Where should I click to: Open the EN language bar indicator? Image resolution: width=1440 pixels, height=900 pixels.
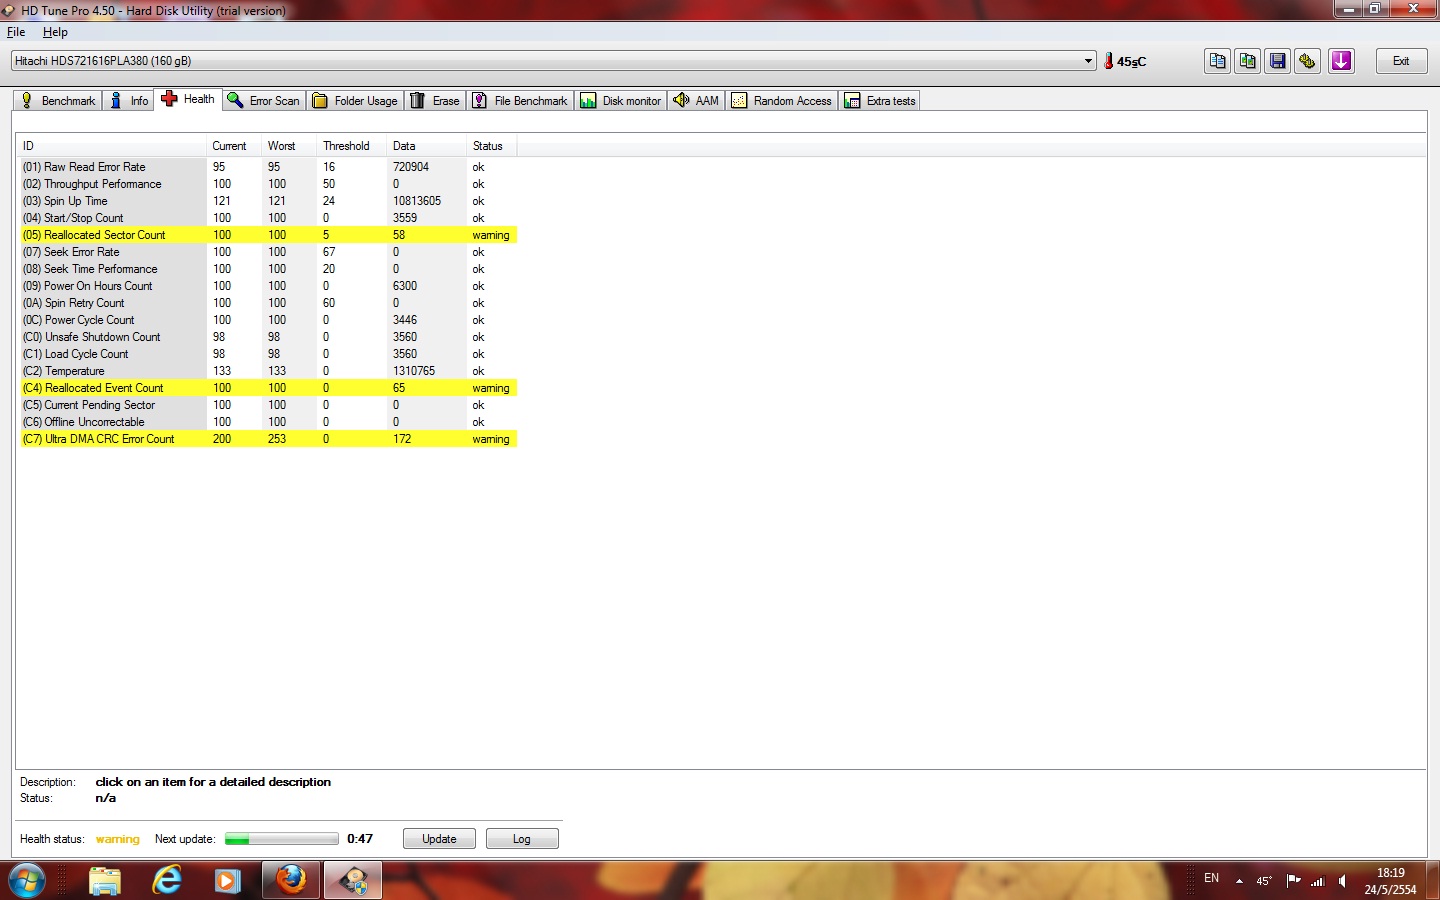(x=1211, y=878)
